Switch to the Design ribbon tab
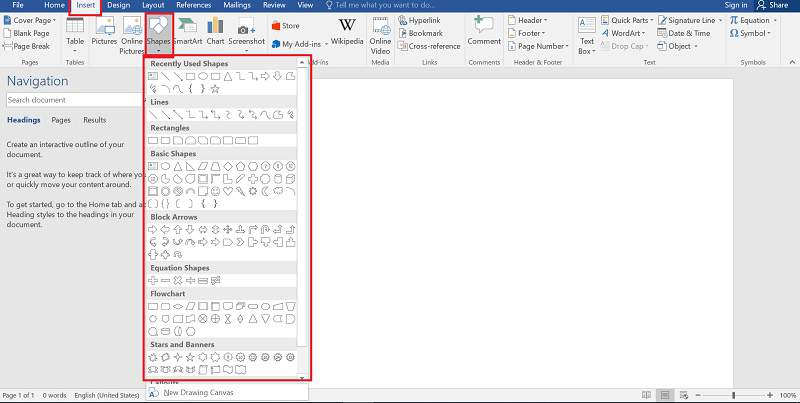The image size is (800, 403). (x=118, y=6)
